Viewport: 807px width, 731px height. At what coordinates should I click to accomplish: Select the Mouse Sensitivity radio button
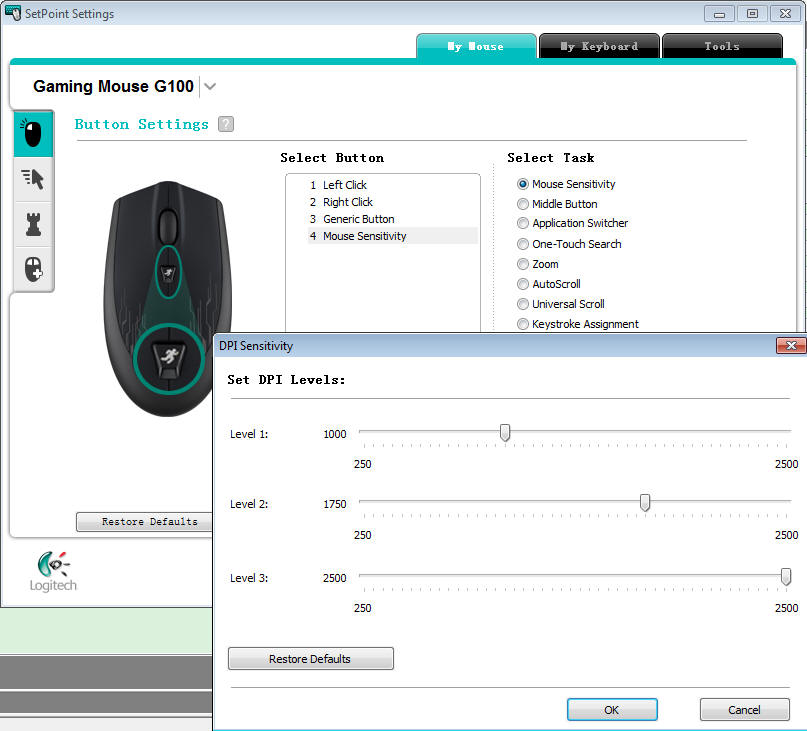[x=523, y=184]
